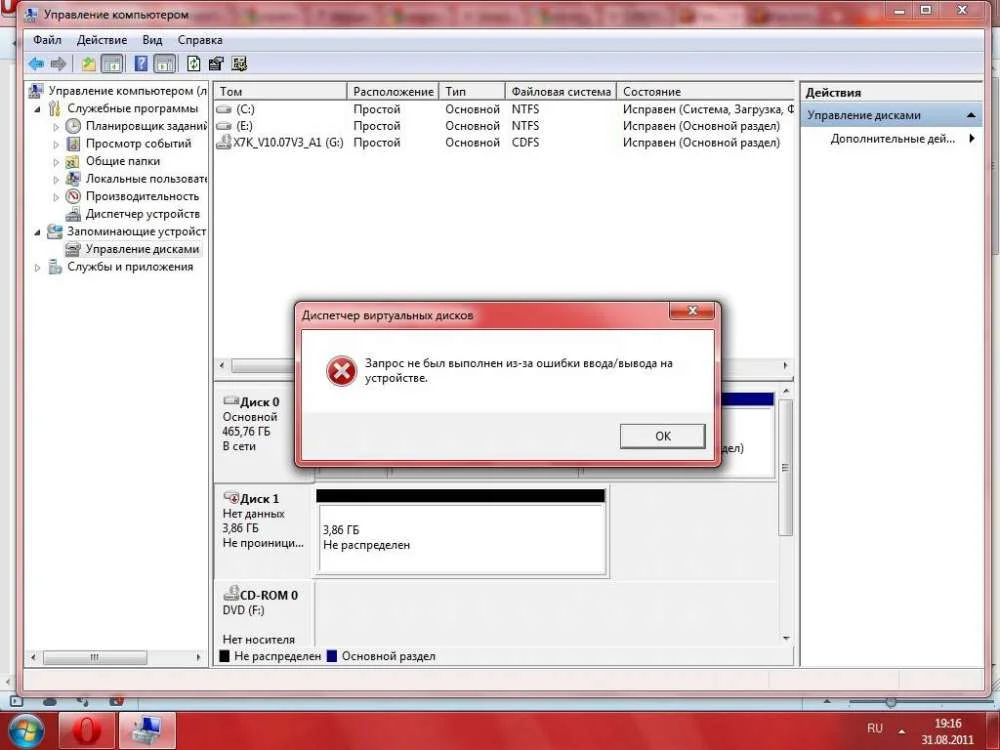Click the Расположение column header
Image resolution: width=1000 pixels, height=750 pixels.
(x=393, y=92)
